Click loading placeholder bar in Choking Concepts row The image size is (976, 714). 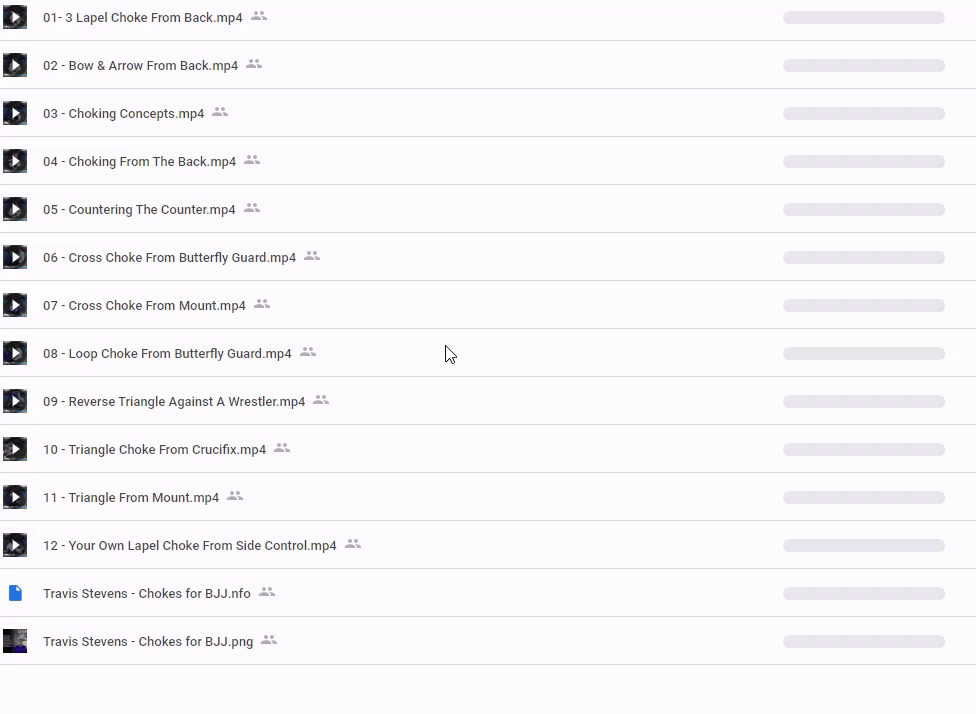click(x=864, y=113)
